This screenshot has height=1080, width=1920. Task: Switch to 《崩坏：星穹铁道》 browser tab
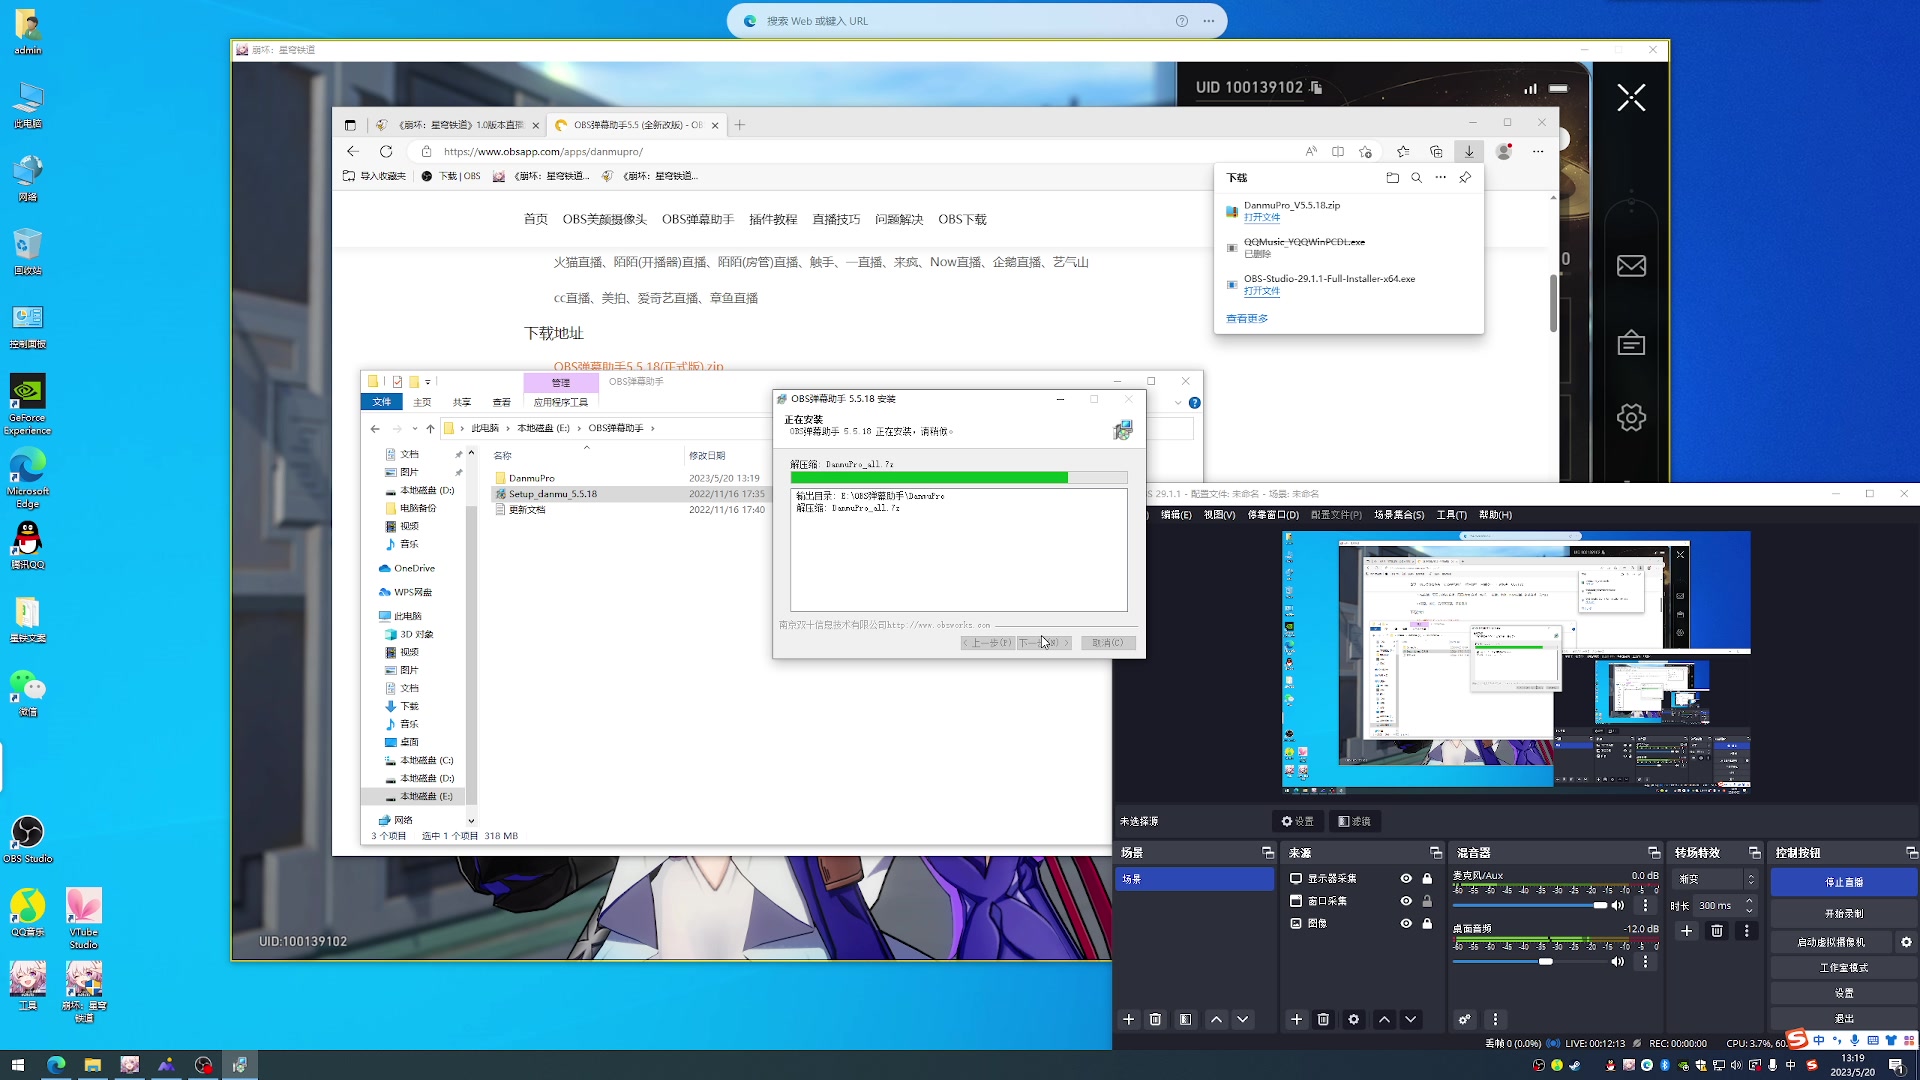click(x=457, y=125)
